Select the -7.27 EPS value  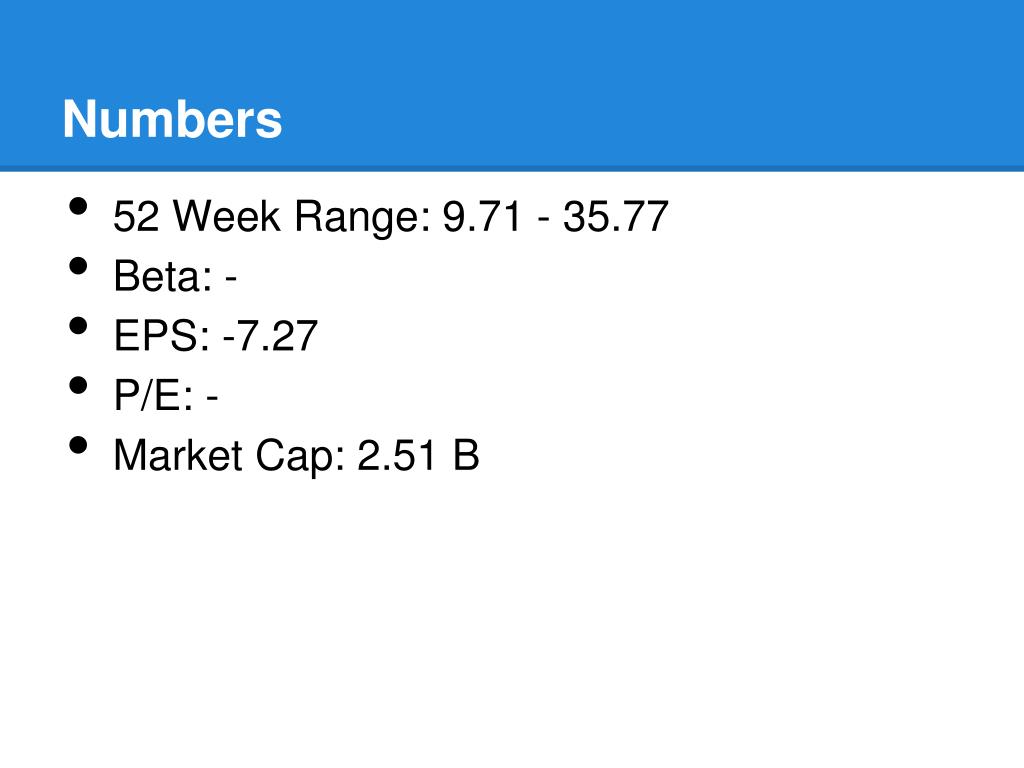click(270, 337)
